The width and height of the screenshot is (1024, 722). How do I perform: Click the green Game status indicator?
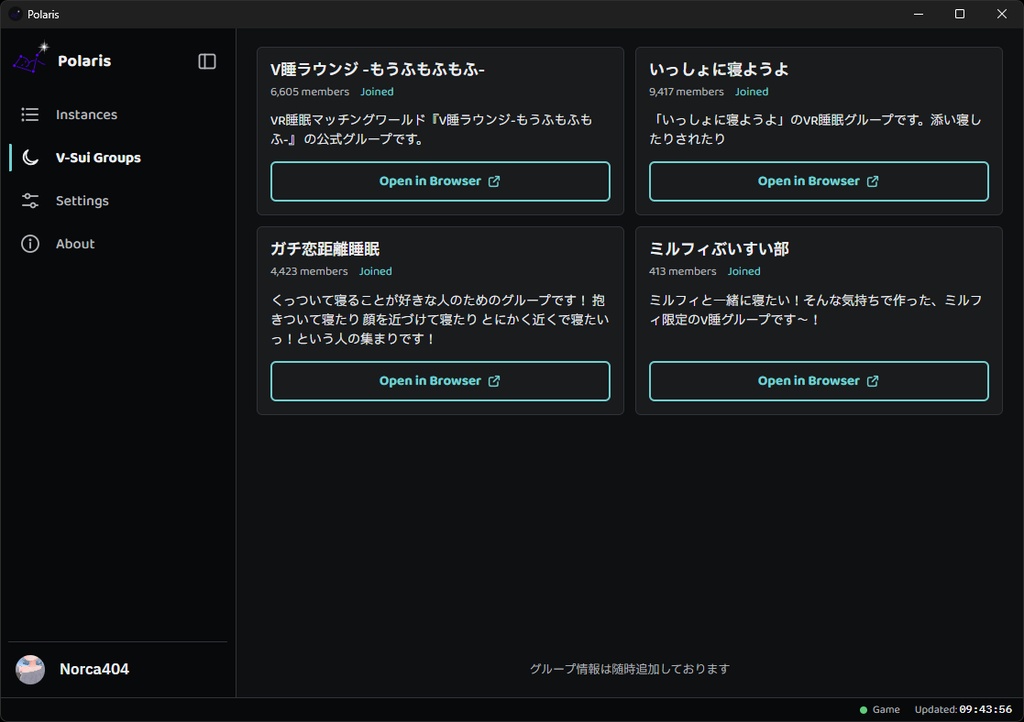pos(863,710)
